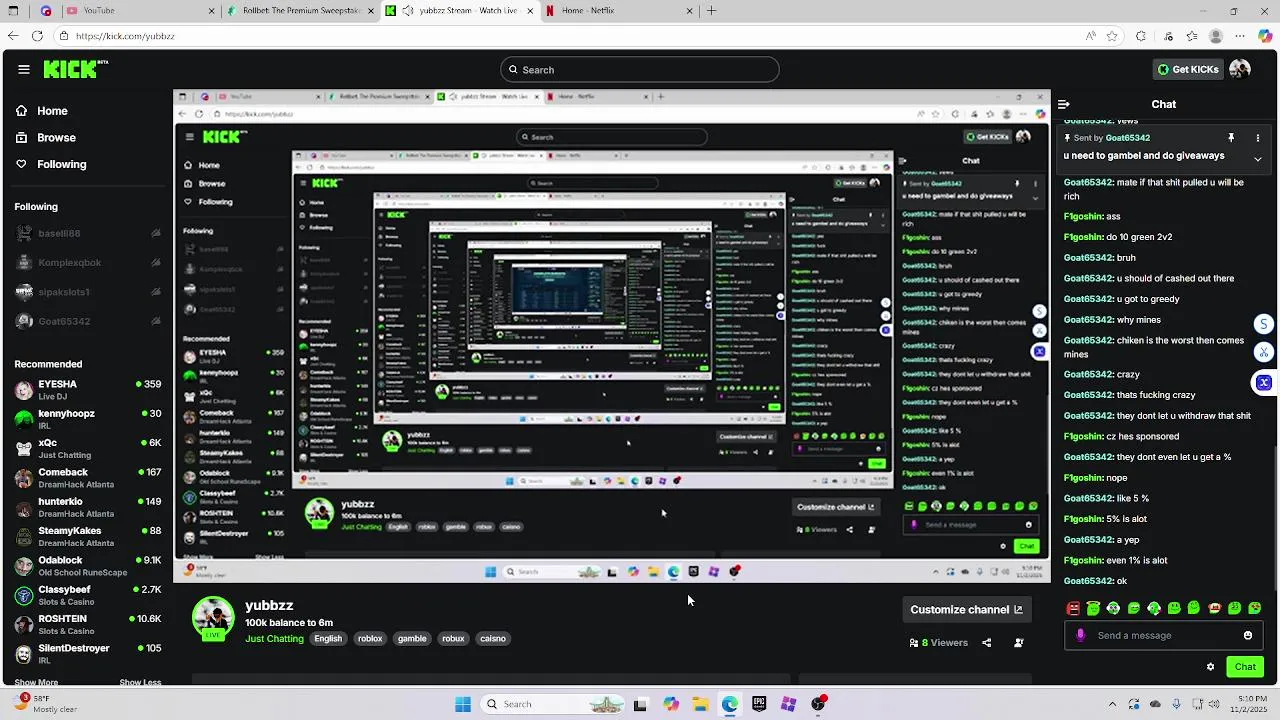Open Edge Copilot sidebar icon
The width and height of the screenshot is (1280, 720).
point(1265,36)
